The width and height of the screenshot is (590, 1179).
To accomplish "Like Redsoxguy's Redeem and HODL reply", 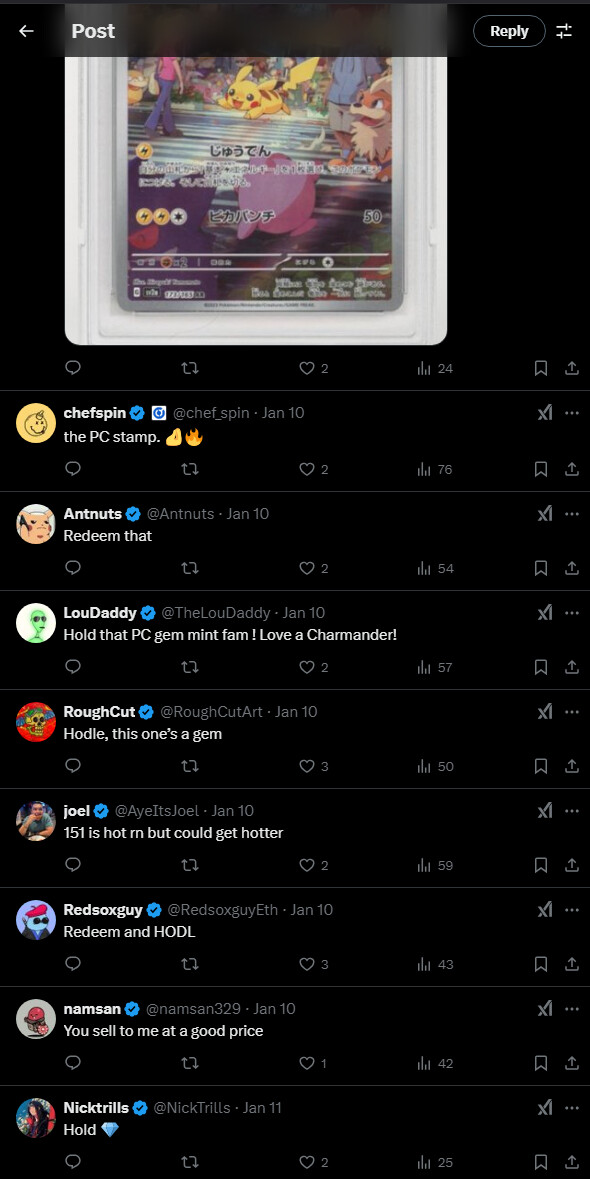I will [313, 964].
